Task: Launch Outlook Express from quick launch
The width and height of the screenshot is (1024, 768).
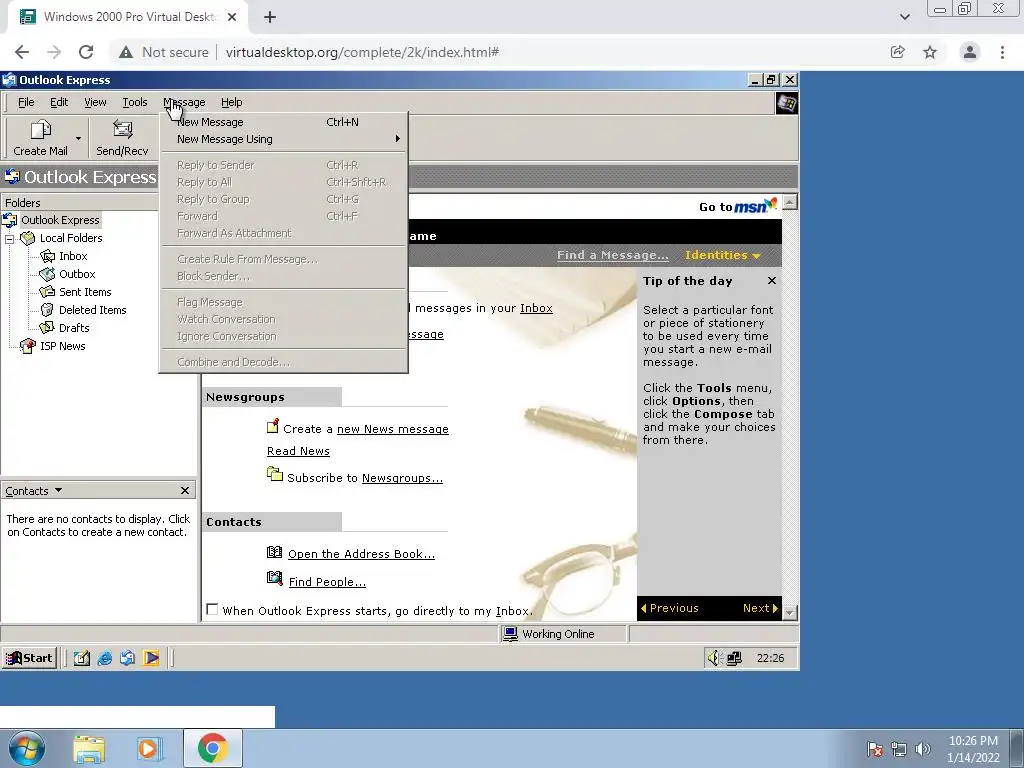Action: (x=127, y=658)
